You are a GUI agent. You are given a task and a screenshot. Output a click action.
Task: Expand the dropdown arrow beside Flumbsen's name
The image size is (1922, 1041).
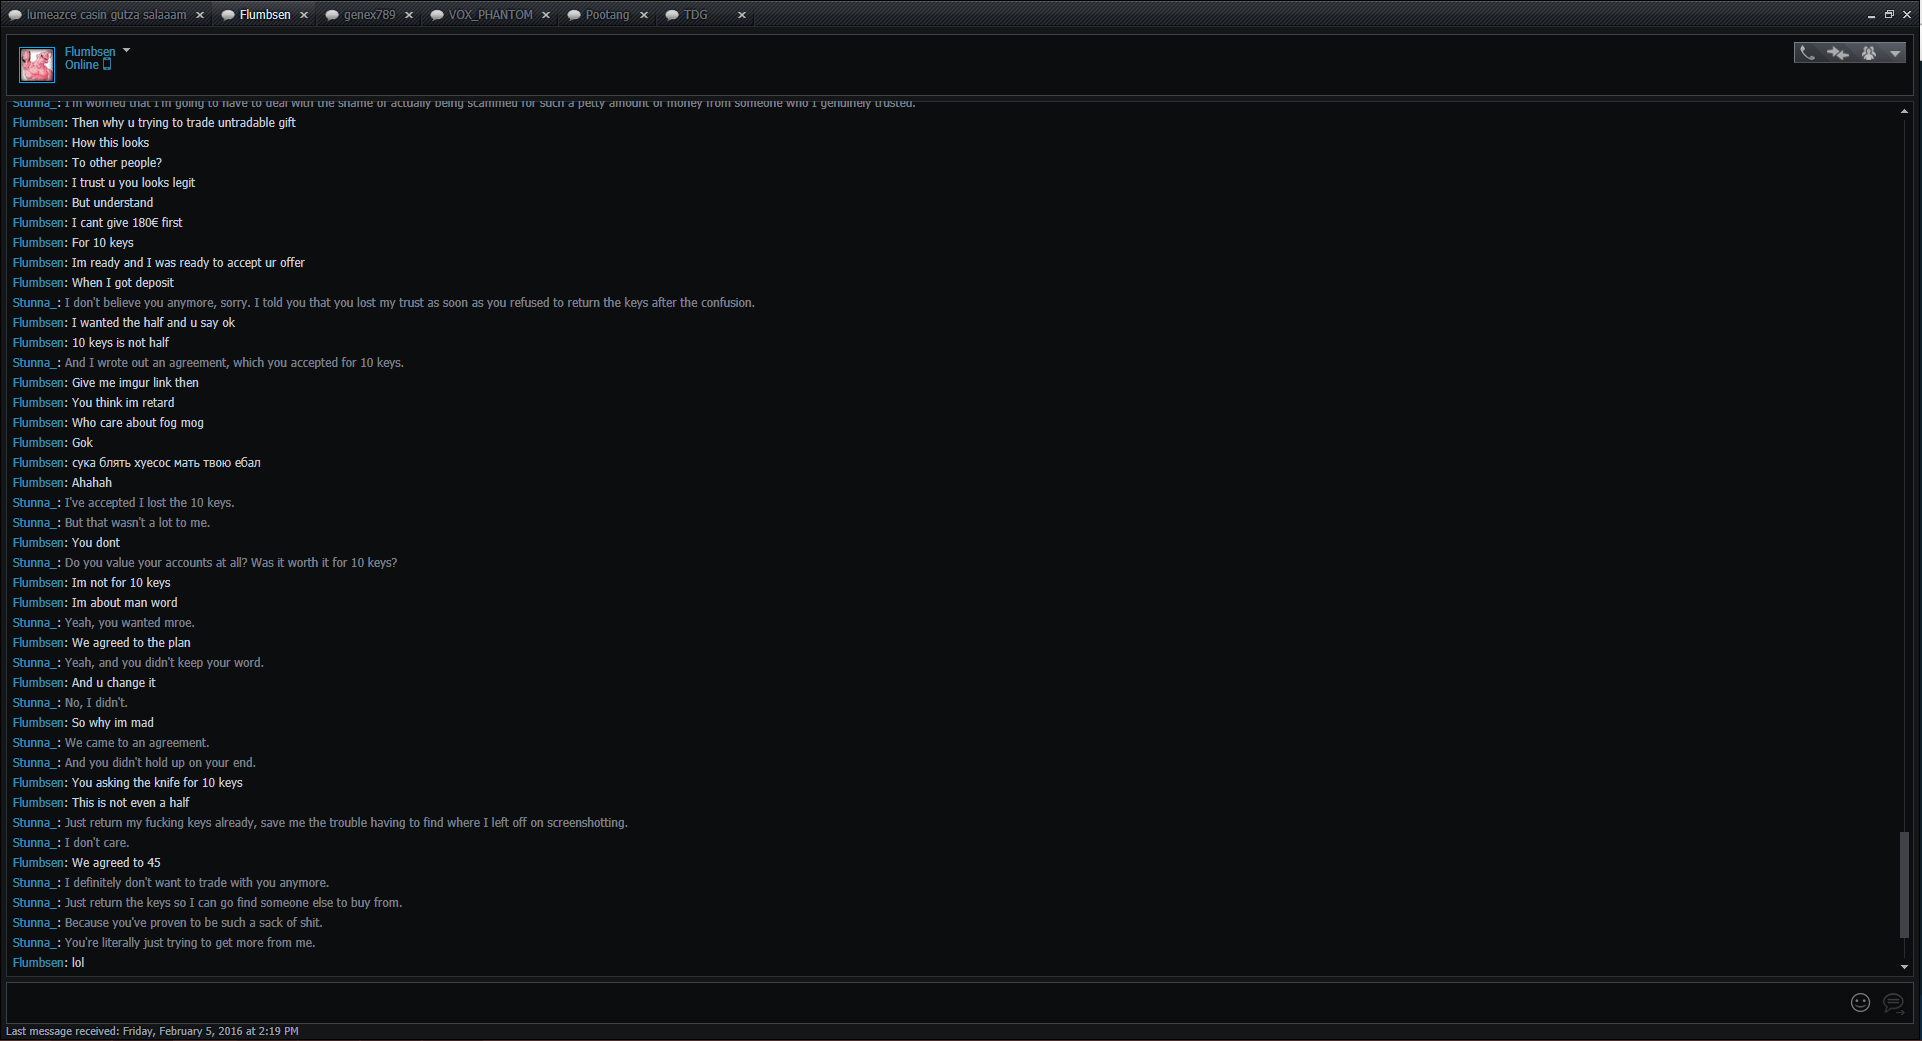point(126,50)
